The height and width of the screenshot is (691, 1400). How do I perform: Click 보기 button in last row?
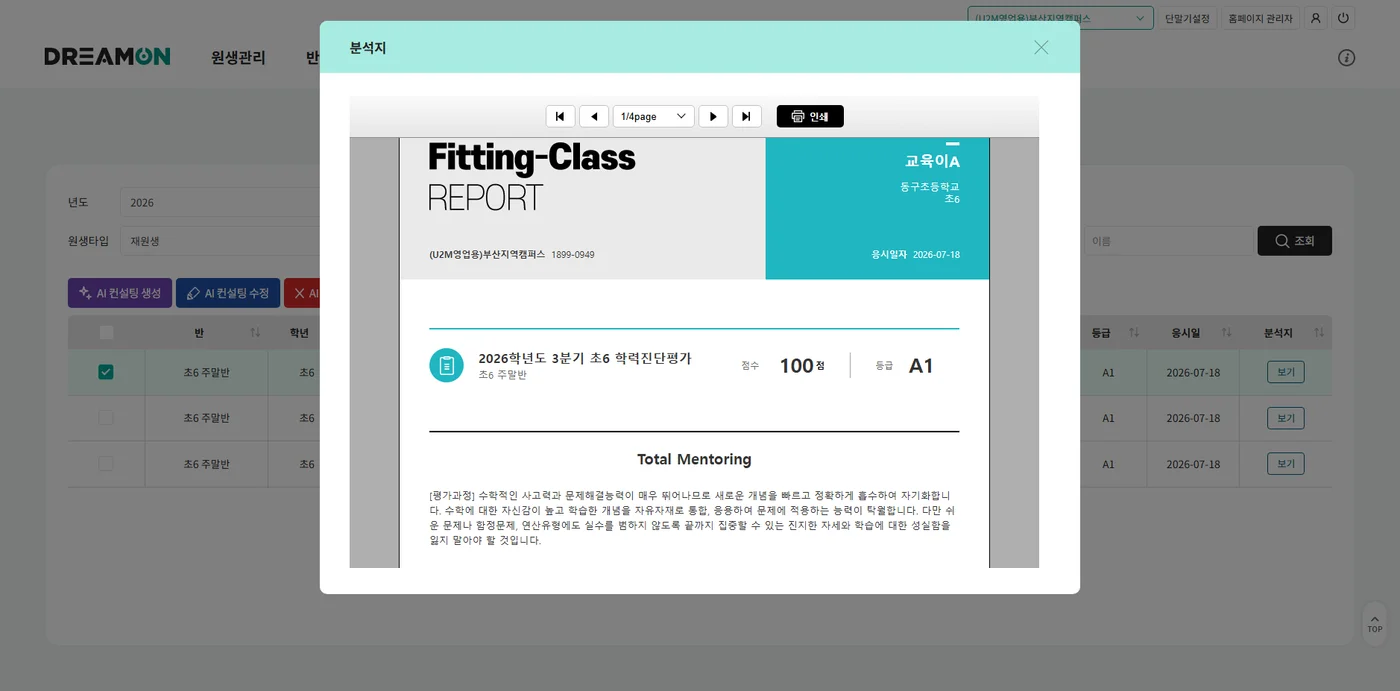[1285, 464]
